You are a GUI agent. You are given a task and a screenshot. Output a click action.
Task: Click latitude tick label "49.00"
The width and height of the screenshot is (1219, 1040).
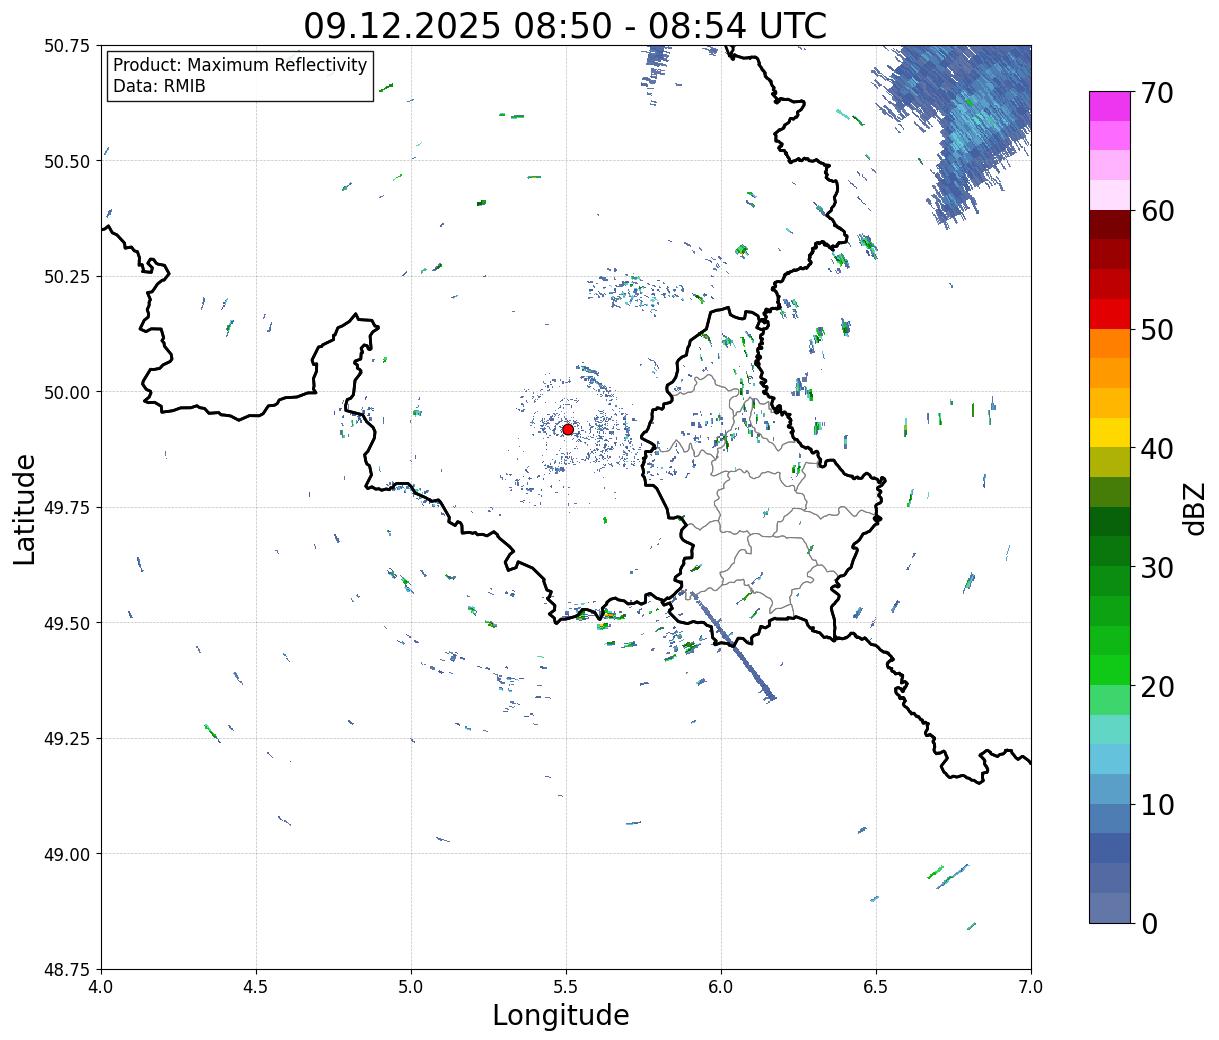[x=68, y=854]
